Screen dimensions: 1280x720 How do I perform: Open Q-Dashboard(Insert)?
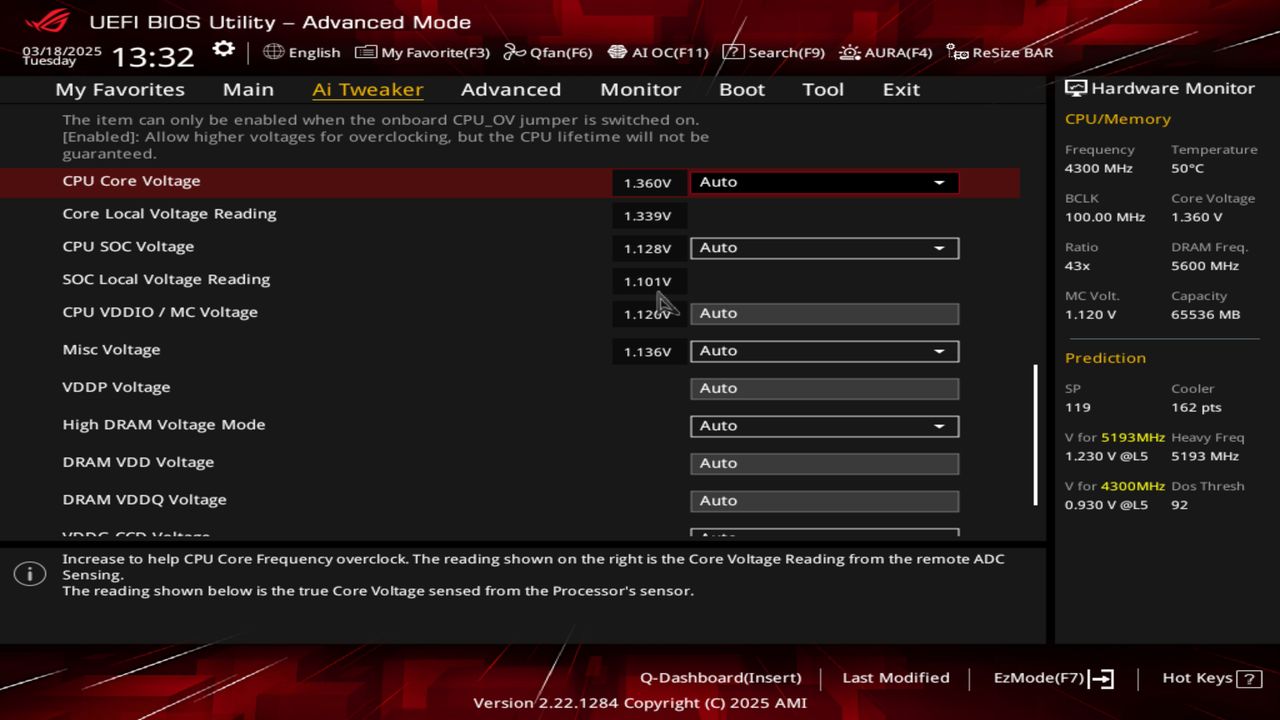(721, 678)
